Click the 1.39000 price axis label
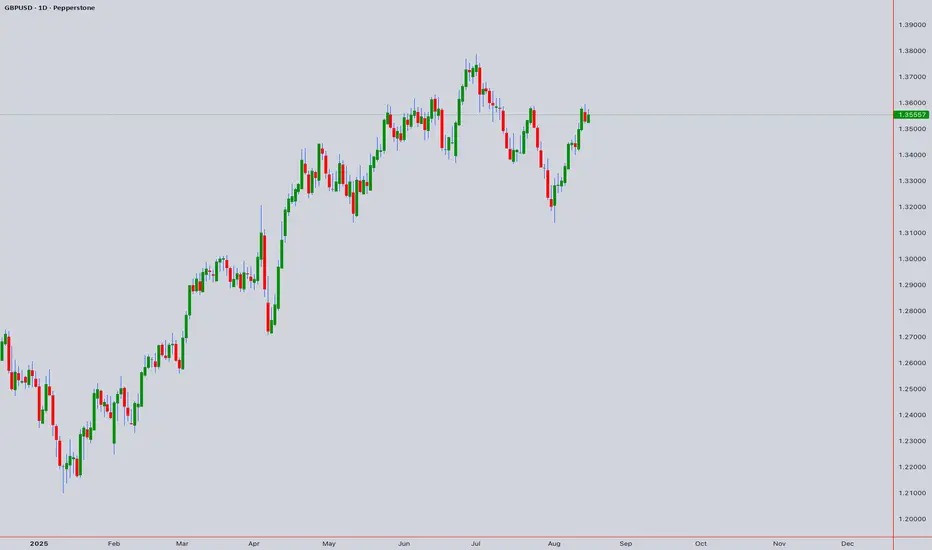The height and width of the screenshot is (550, 932). coord(912,25)
